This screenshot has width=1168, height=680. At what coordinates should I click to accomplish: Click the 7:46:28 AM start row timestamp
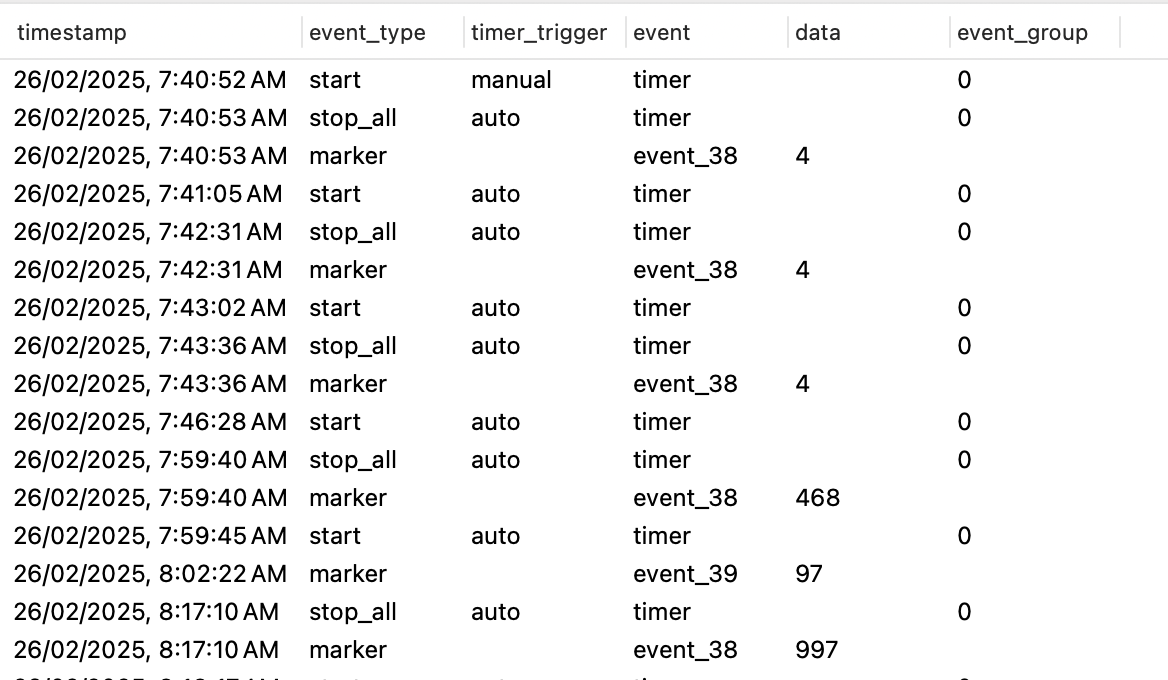[x=150, y=422]
